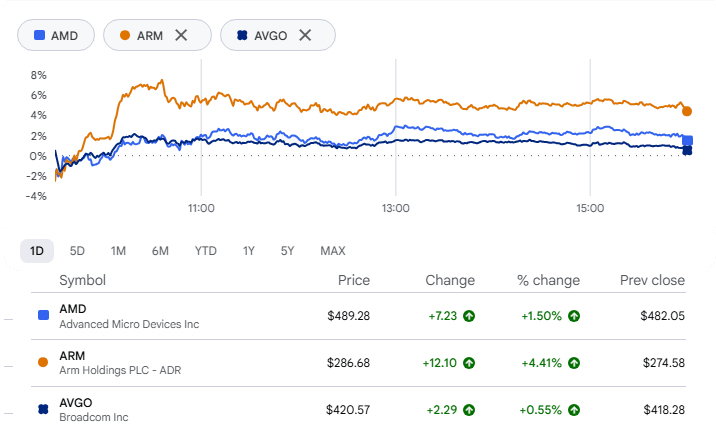Switch to the 1M time range
This screenshot has height=445, width=716.
[118, 251]
